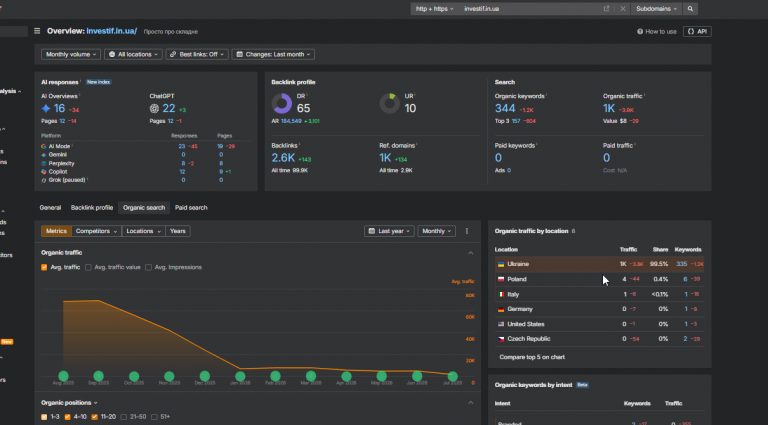This screenshot has height=425, width=768.
Task: Click the AR value 184,549
Action: 291,121
